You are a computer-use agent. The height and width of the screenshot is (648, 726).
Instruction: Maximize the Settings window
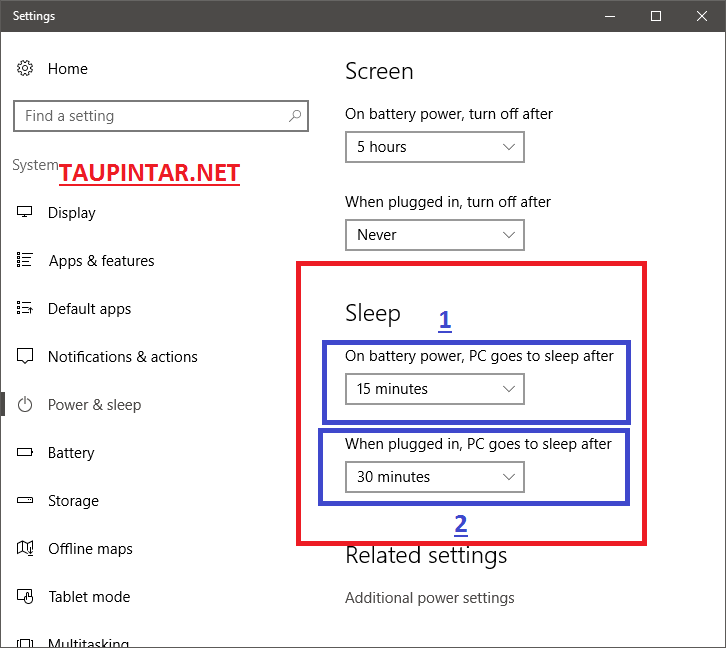coord(656,16)
